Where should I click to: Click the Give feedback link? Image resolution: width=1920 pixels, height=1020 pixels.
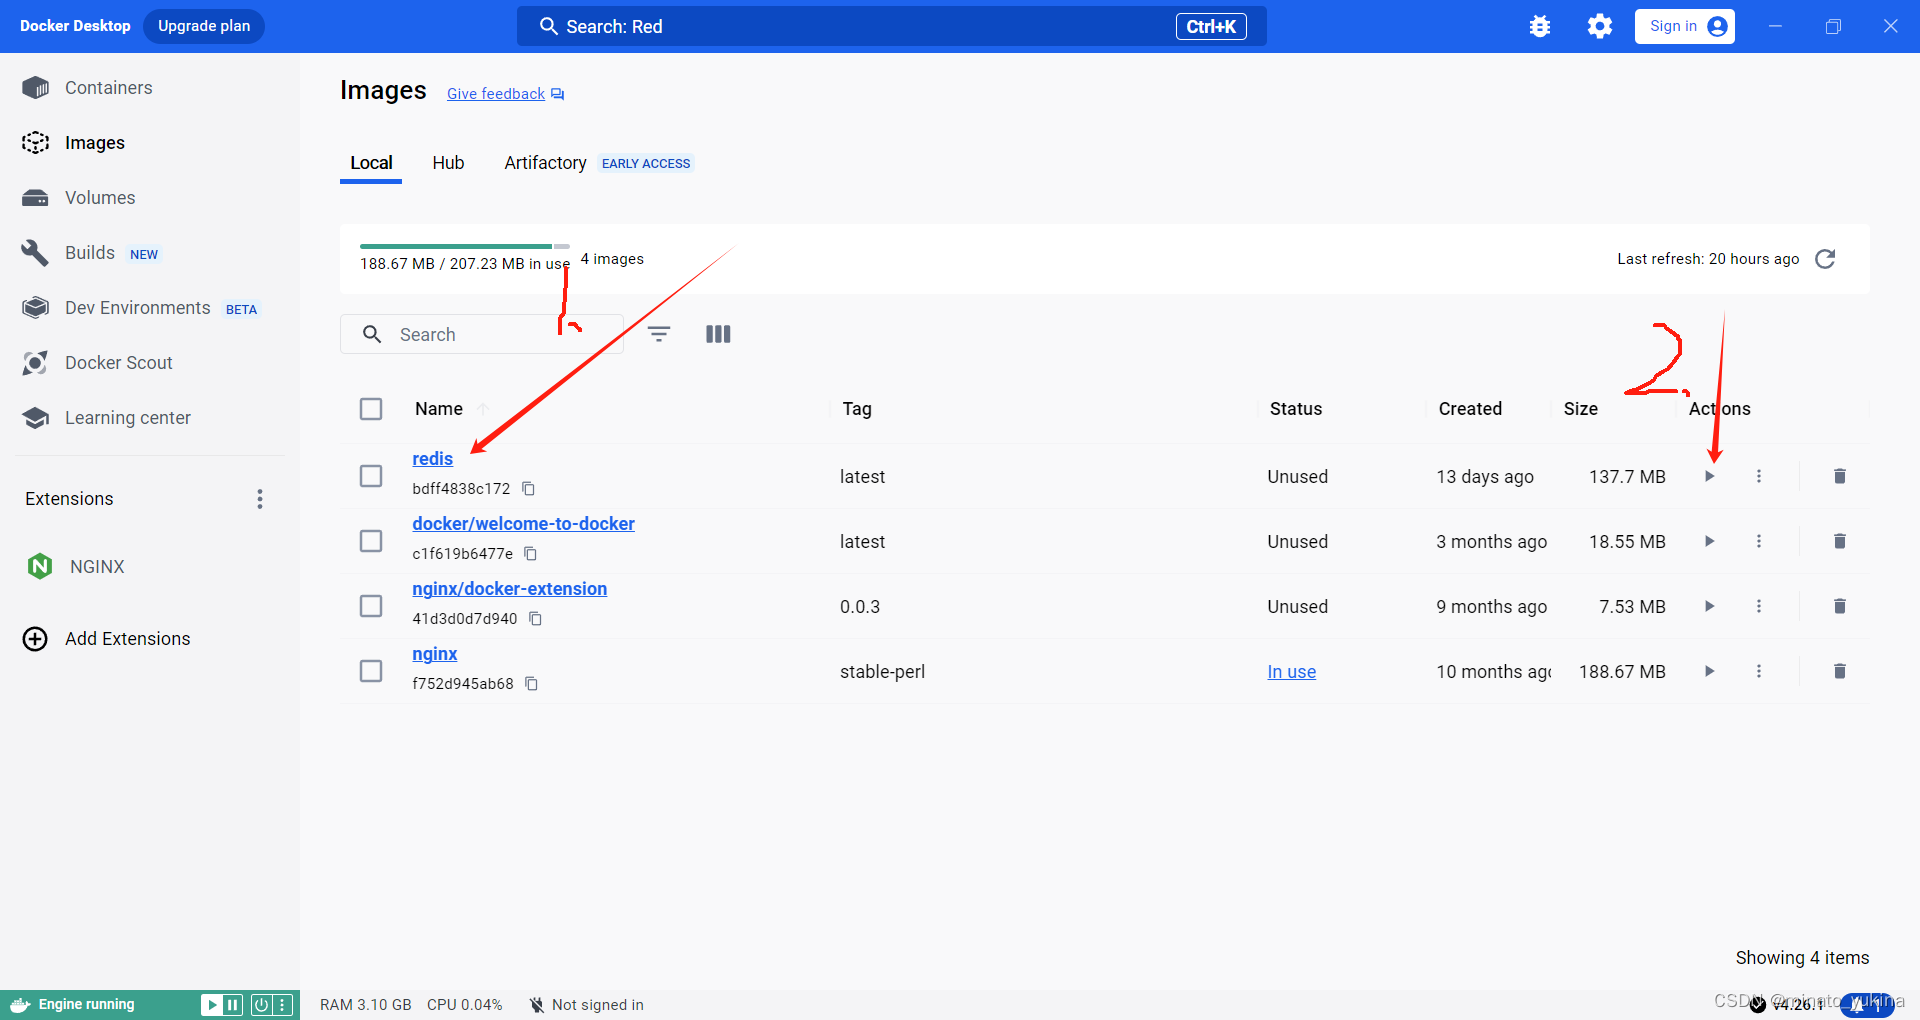[496, 94]
